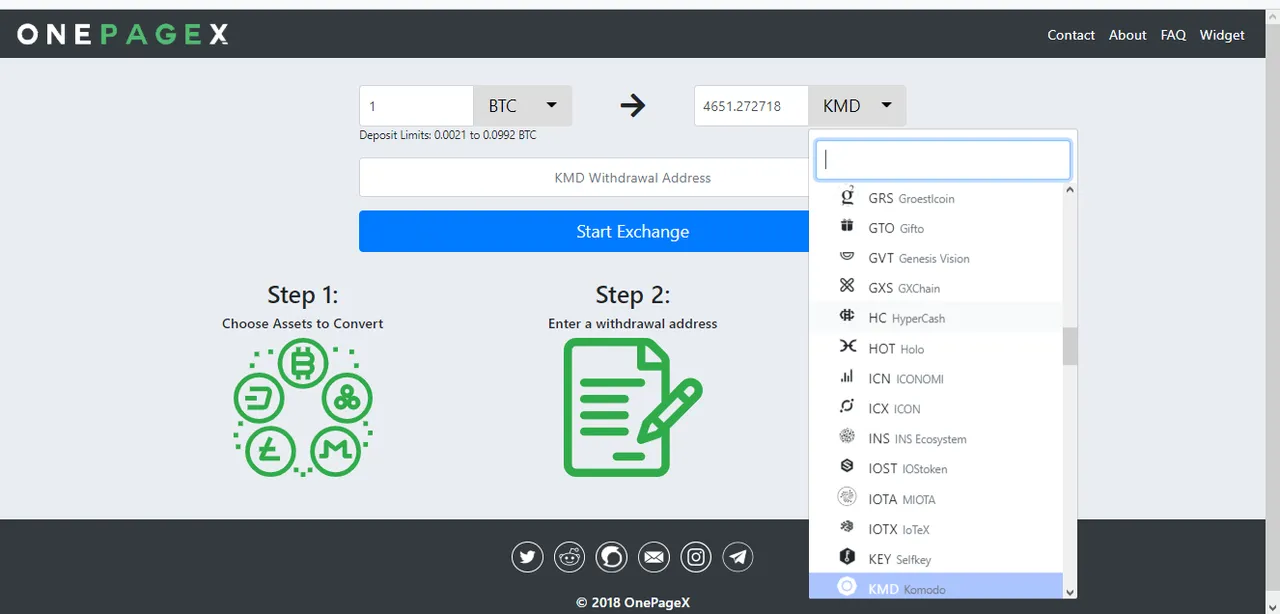Select ICX ICON from the list
The image size is (1280, 614).
pyautogui.click(x=935, y=408)
